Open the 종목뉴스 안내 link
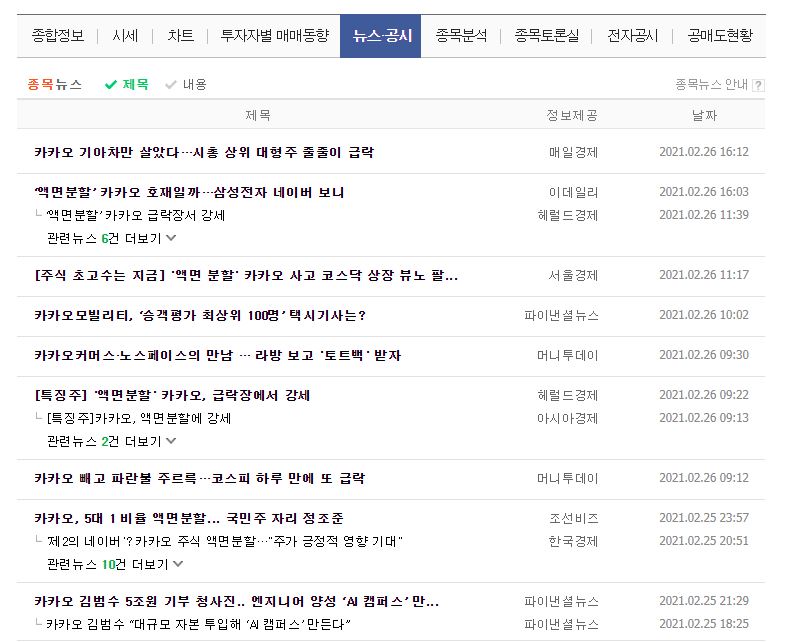Image resolution: width=785 pixels, height=642 pixels. (x=711, y=84)
